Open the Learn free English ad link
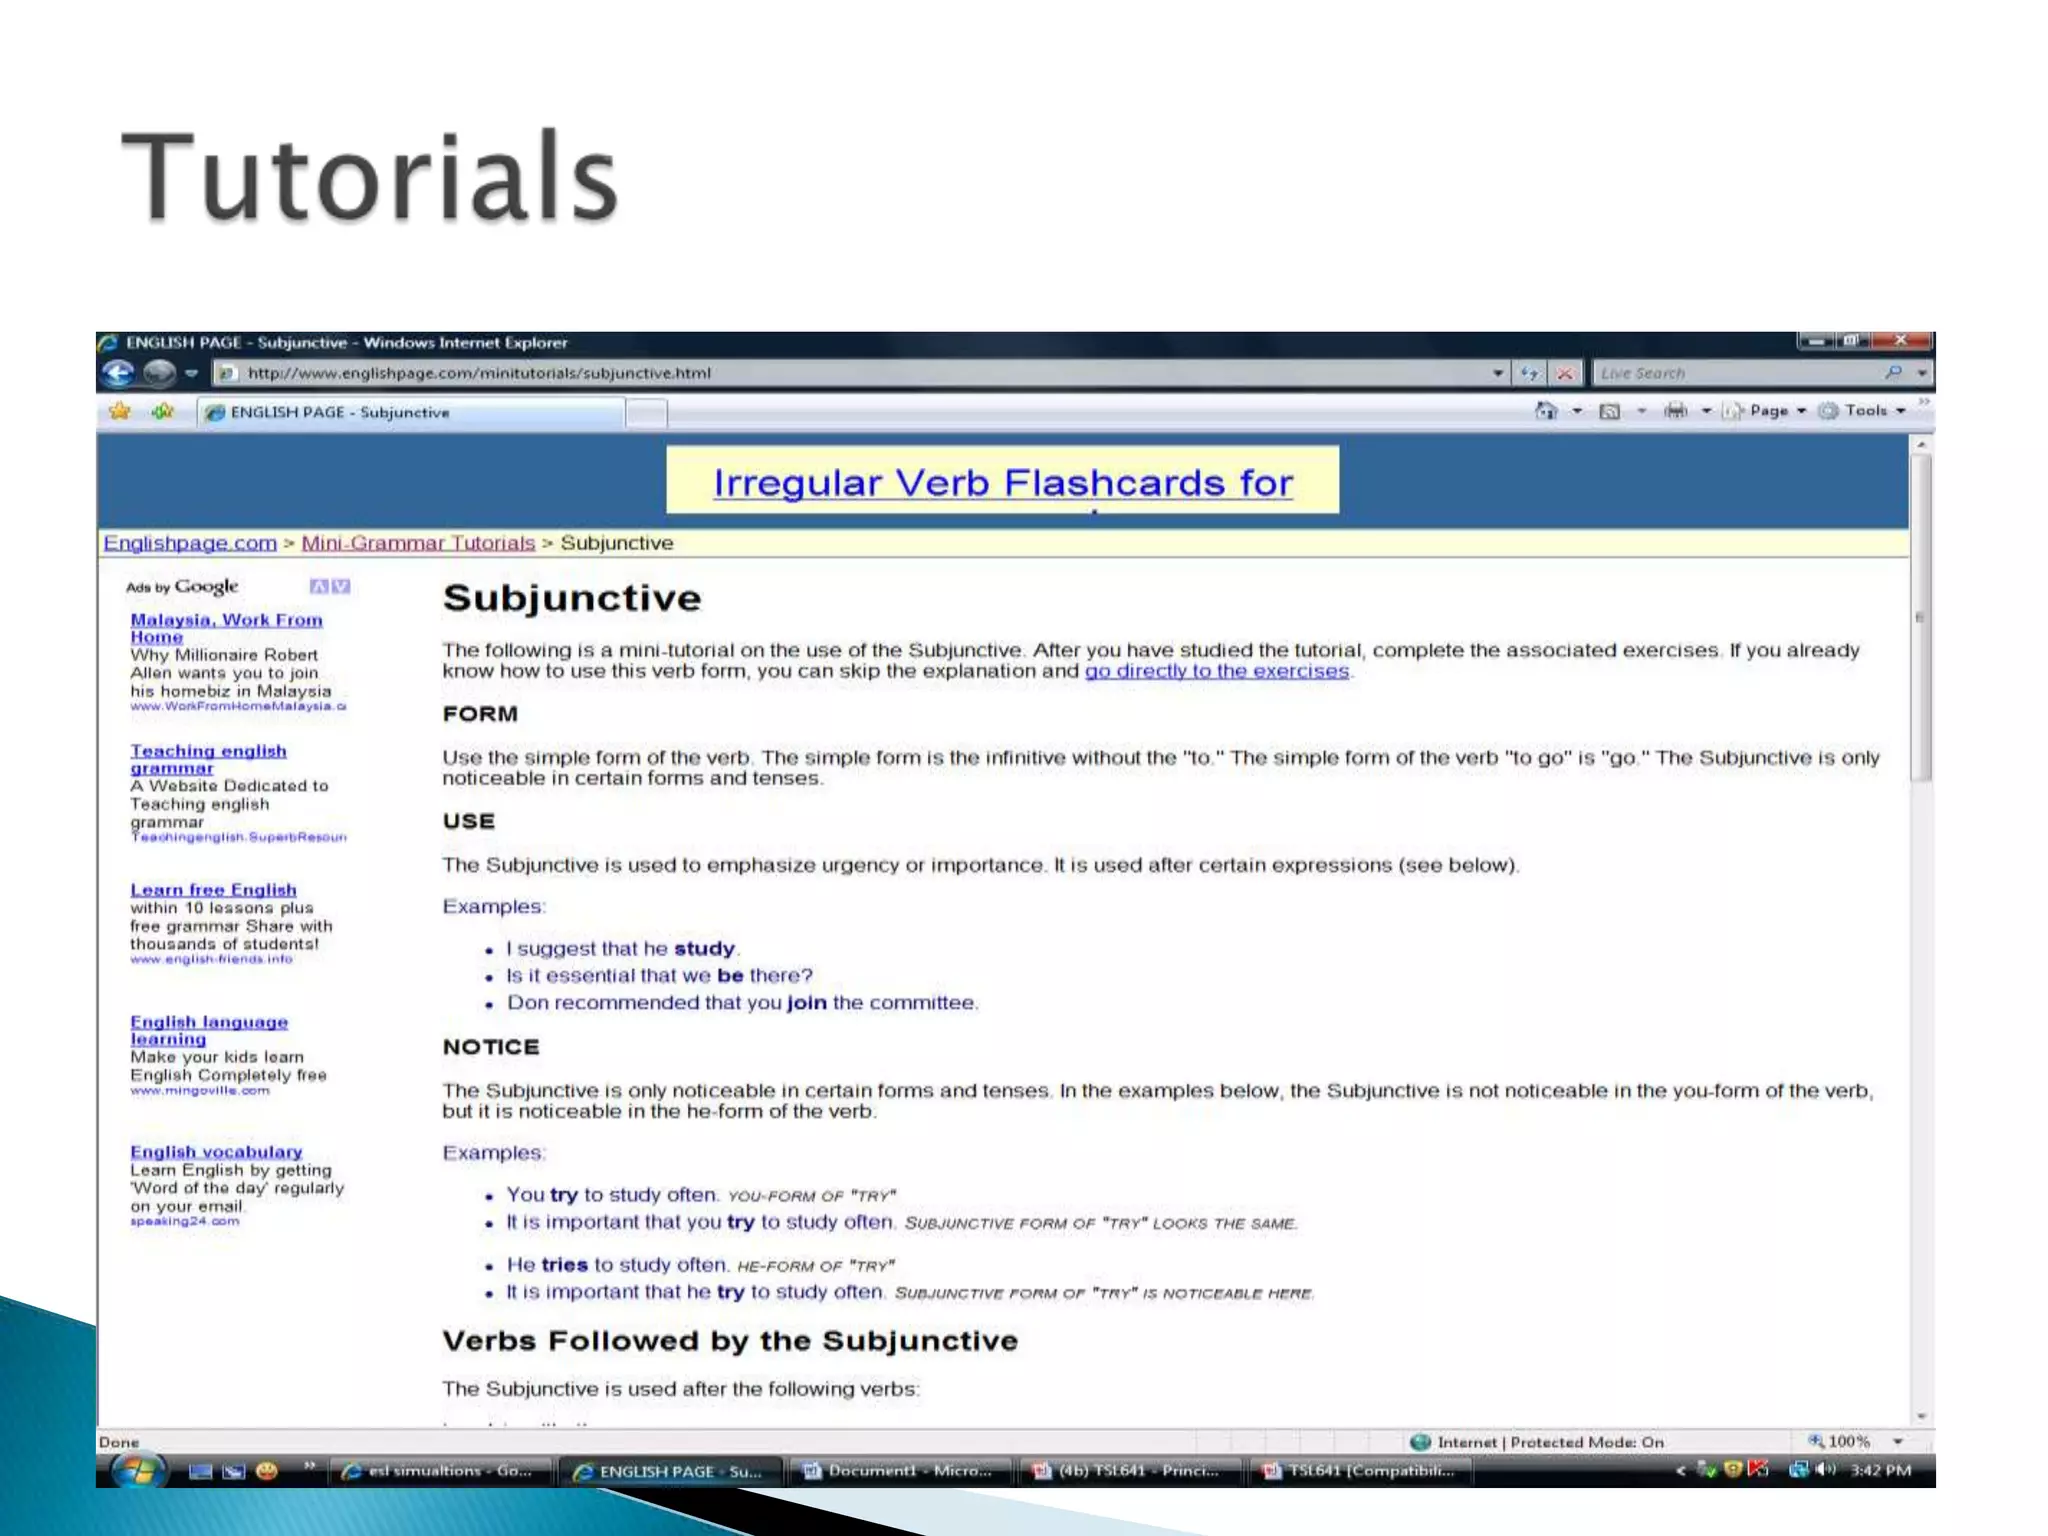2048x1536 pixels. click(x=213, y=890)
